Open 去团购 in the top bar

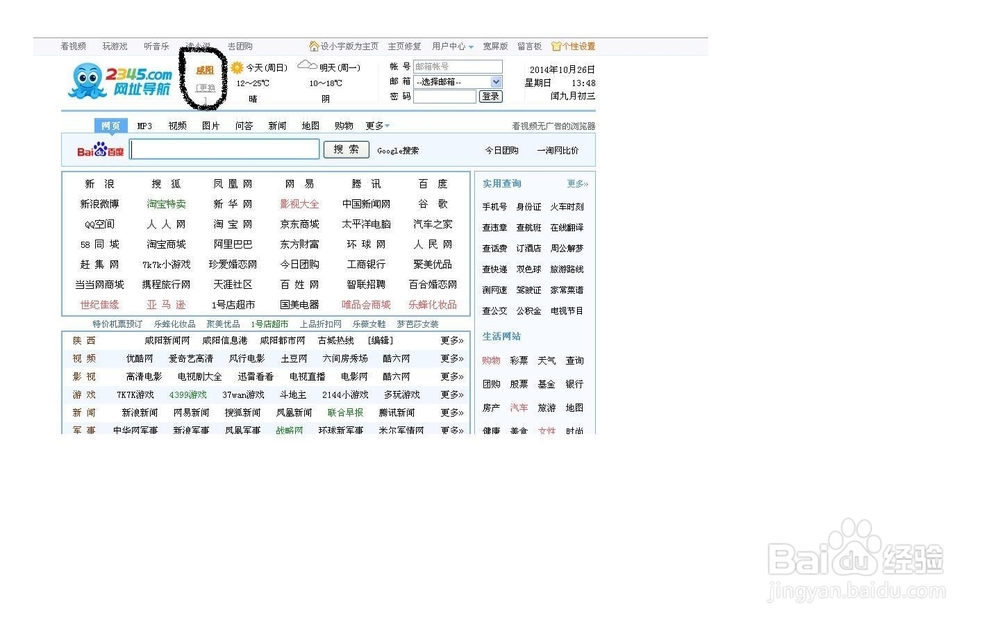tap(240, 46)
